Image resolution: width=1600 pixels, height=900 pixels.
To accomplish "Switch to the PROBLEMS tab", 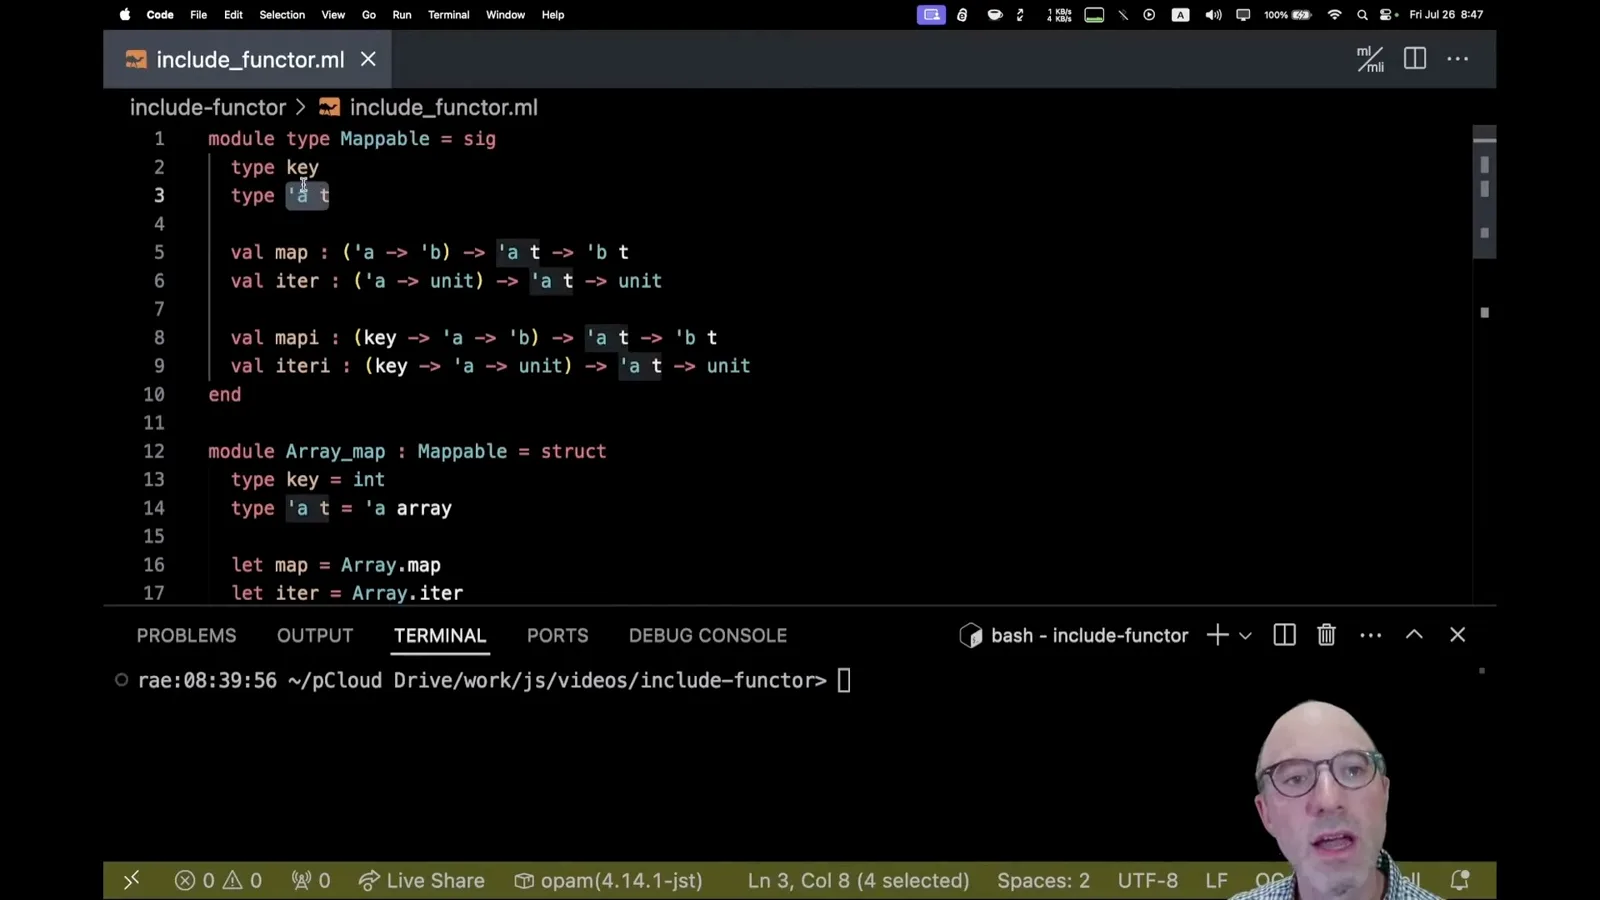I will [186, 636].
